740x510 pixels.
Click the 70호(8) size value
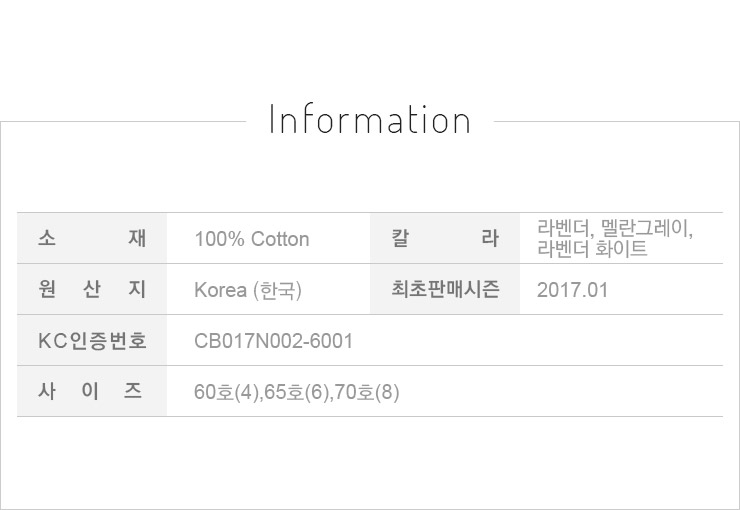(x=367, y=392)
